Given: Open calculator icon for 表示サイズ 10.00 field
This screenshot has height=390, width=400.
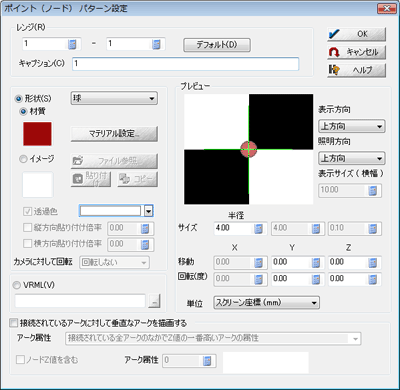Looking at the screenshot, I should (x=373, y=190).
